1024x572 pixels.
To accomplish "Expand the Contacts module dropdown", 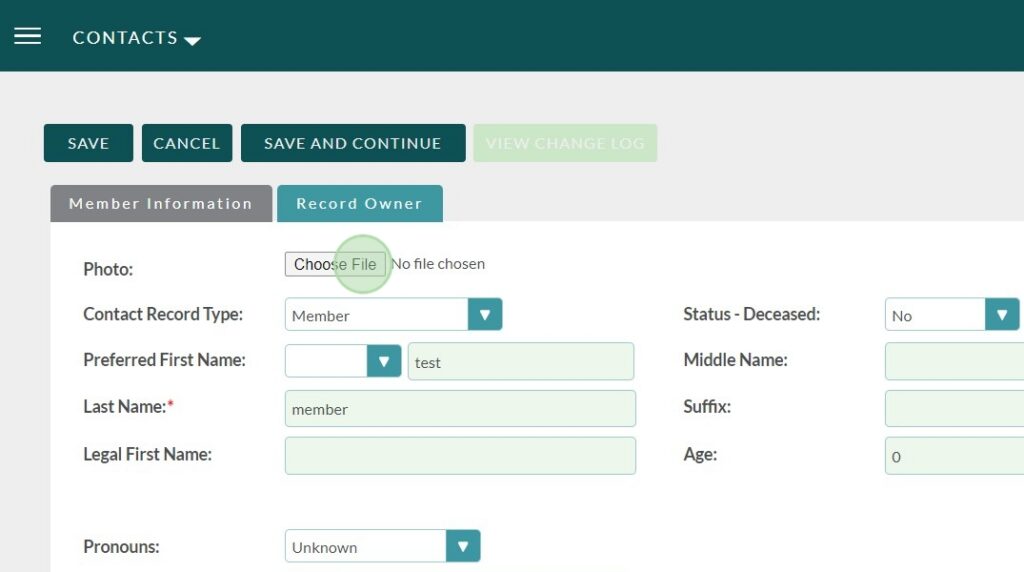I will point(136,38).
